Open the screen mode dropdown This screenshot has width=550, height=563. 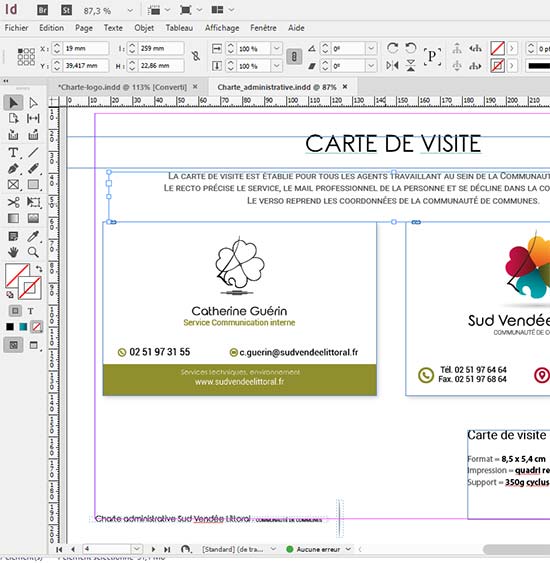click(x=200, y=10)
